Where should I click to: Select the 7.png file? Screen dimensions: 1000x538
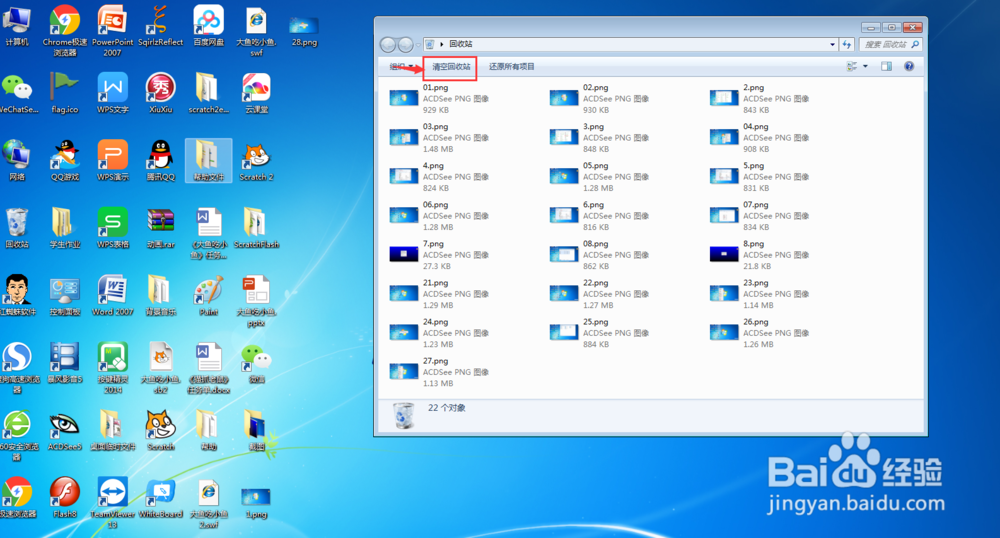click(x=440, y=254)
